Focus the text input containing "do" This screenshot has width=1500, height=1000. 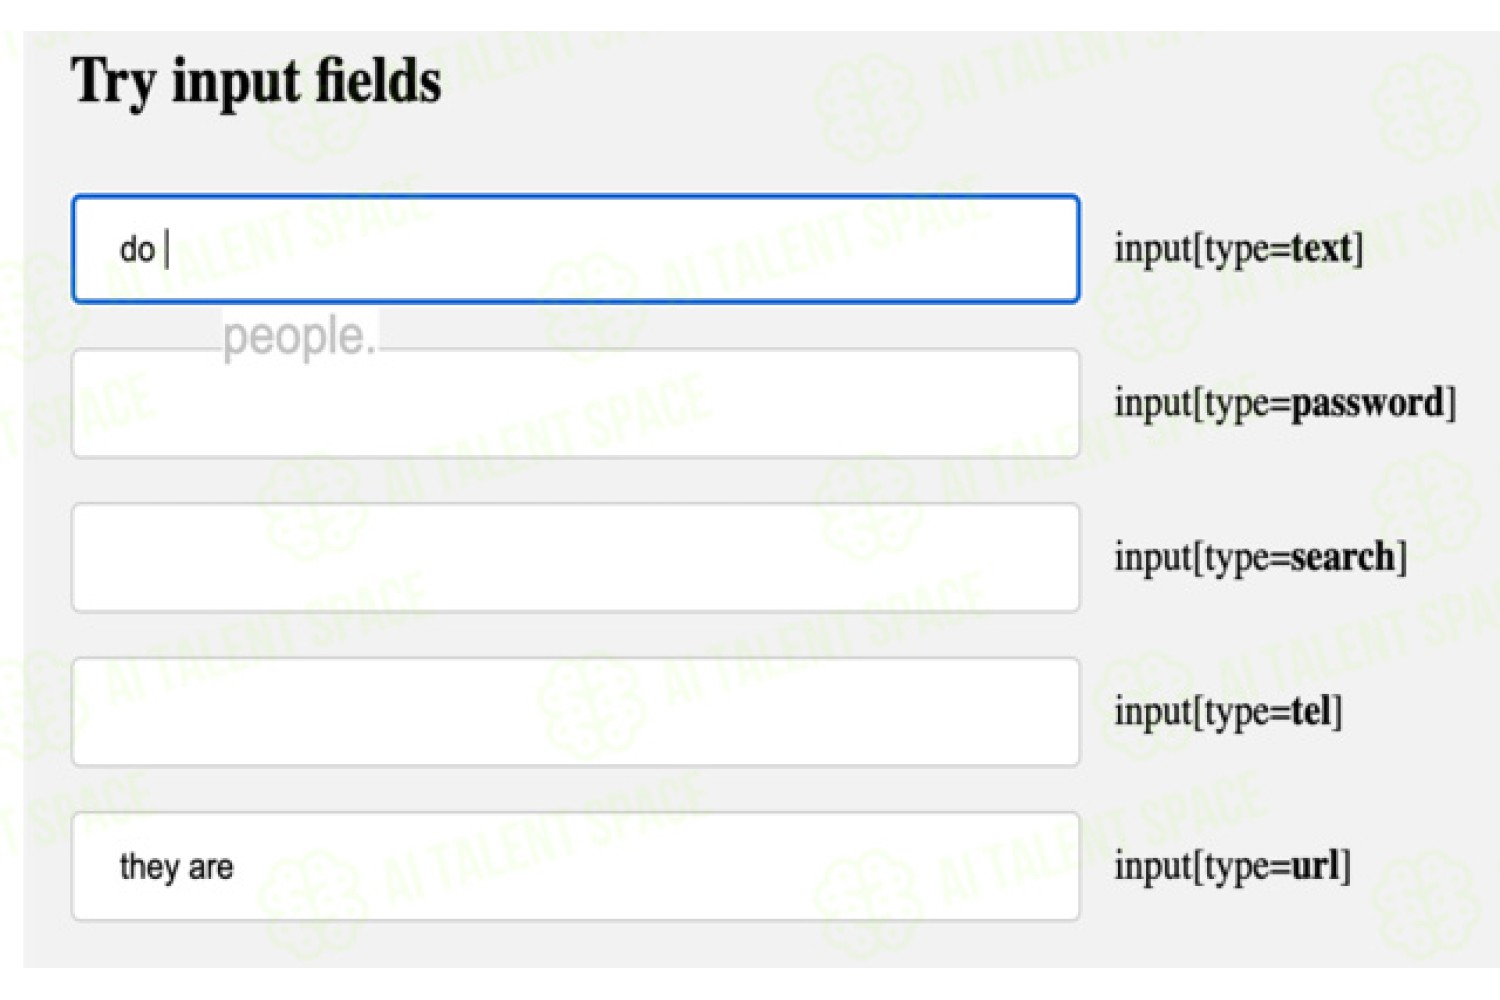[x=576, y=249]
